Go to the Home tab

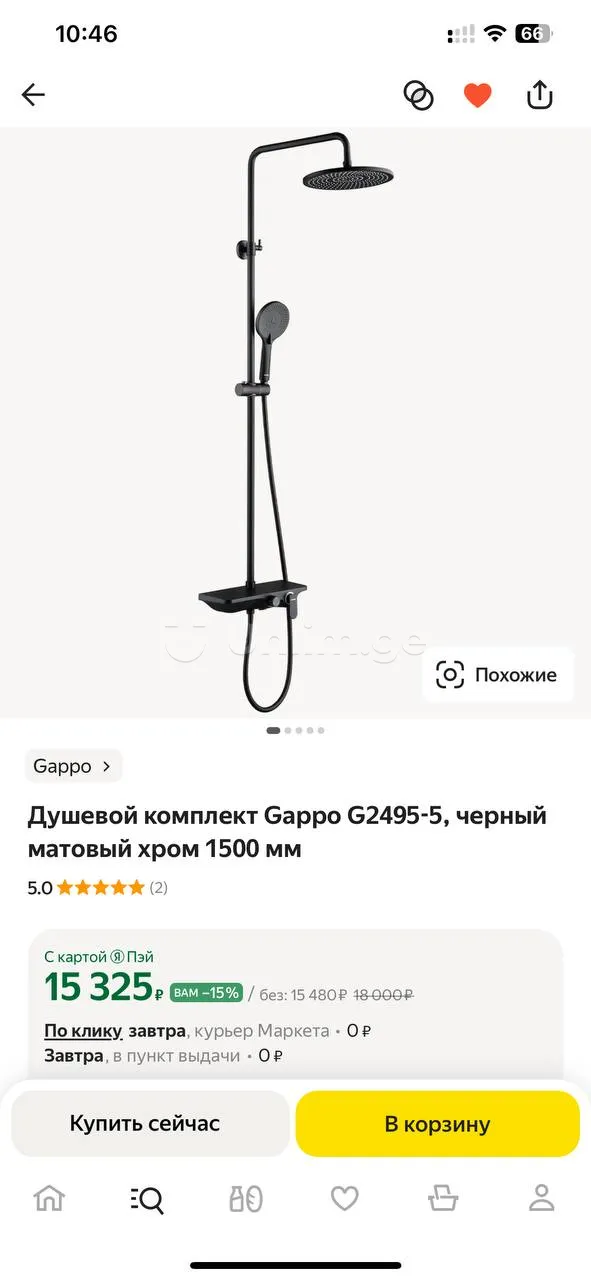point(49,1197)
